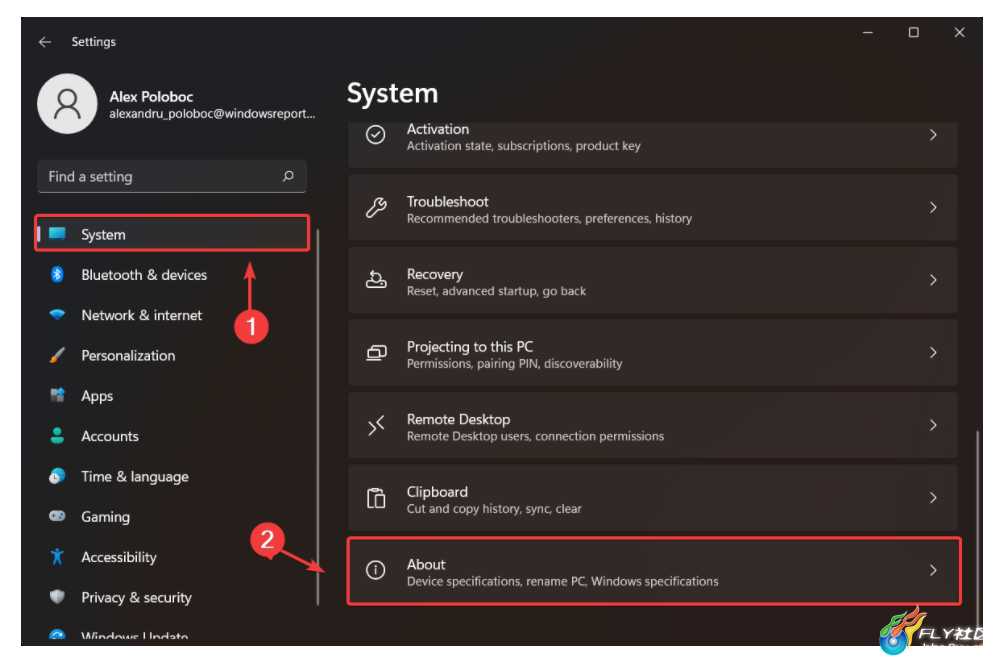Viewport: 1003px width, 663px height.
Task: Click the Remote Desktop icon
Action: (x=375, y=425)
